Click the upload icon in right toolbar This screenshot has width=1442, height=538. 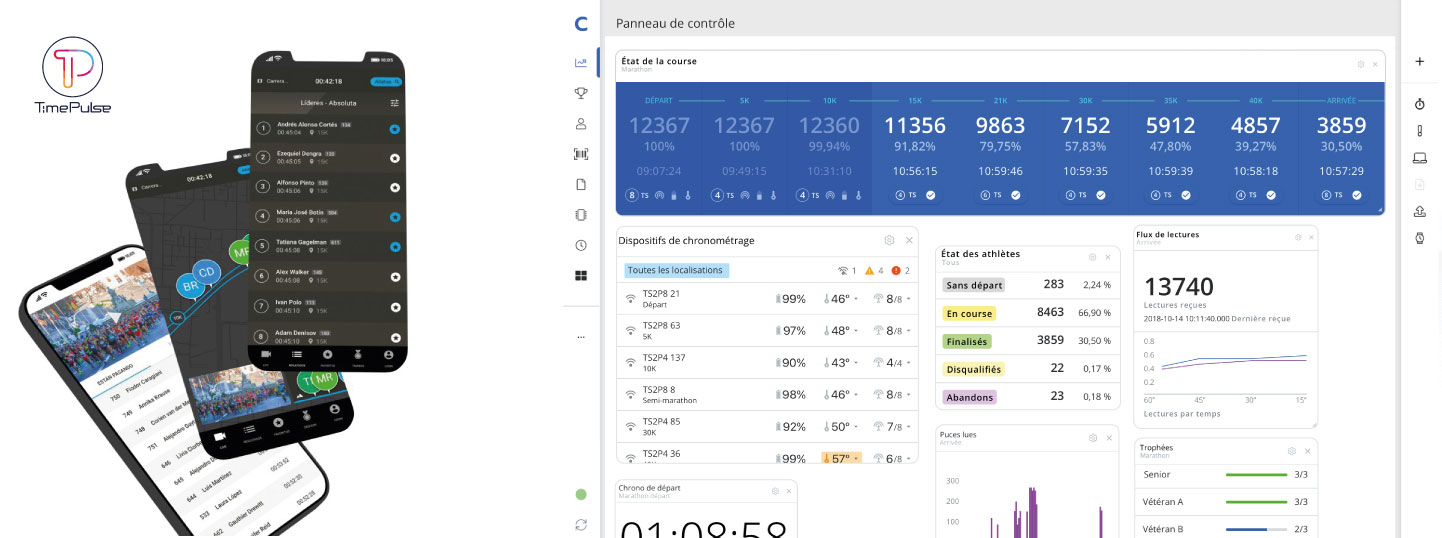tap(1419, 211)
